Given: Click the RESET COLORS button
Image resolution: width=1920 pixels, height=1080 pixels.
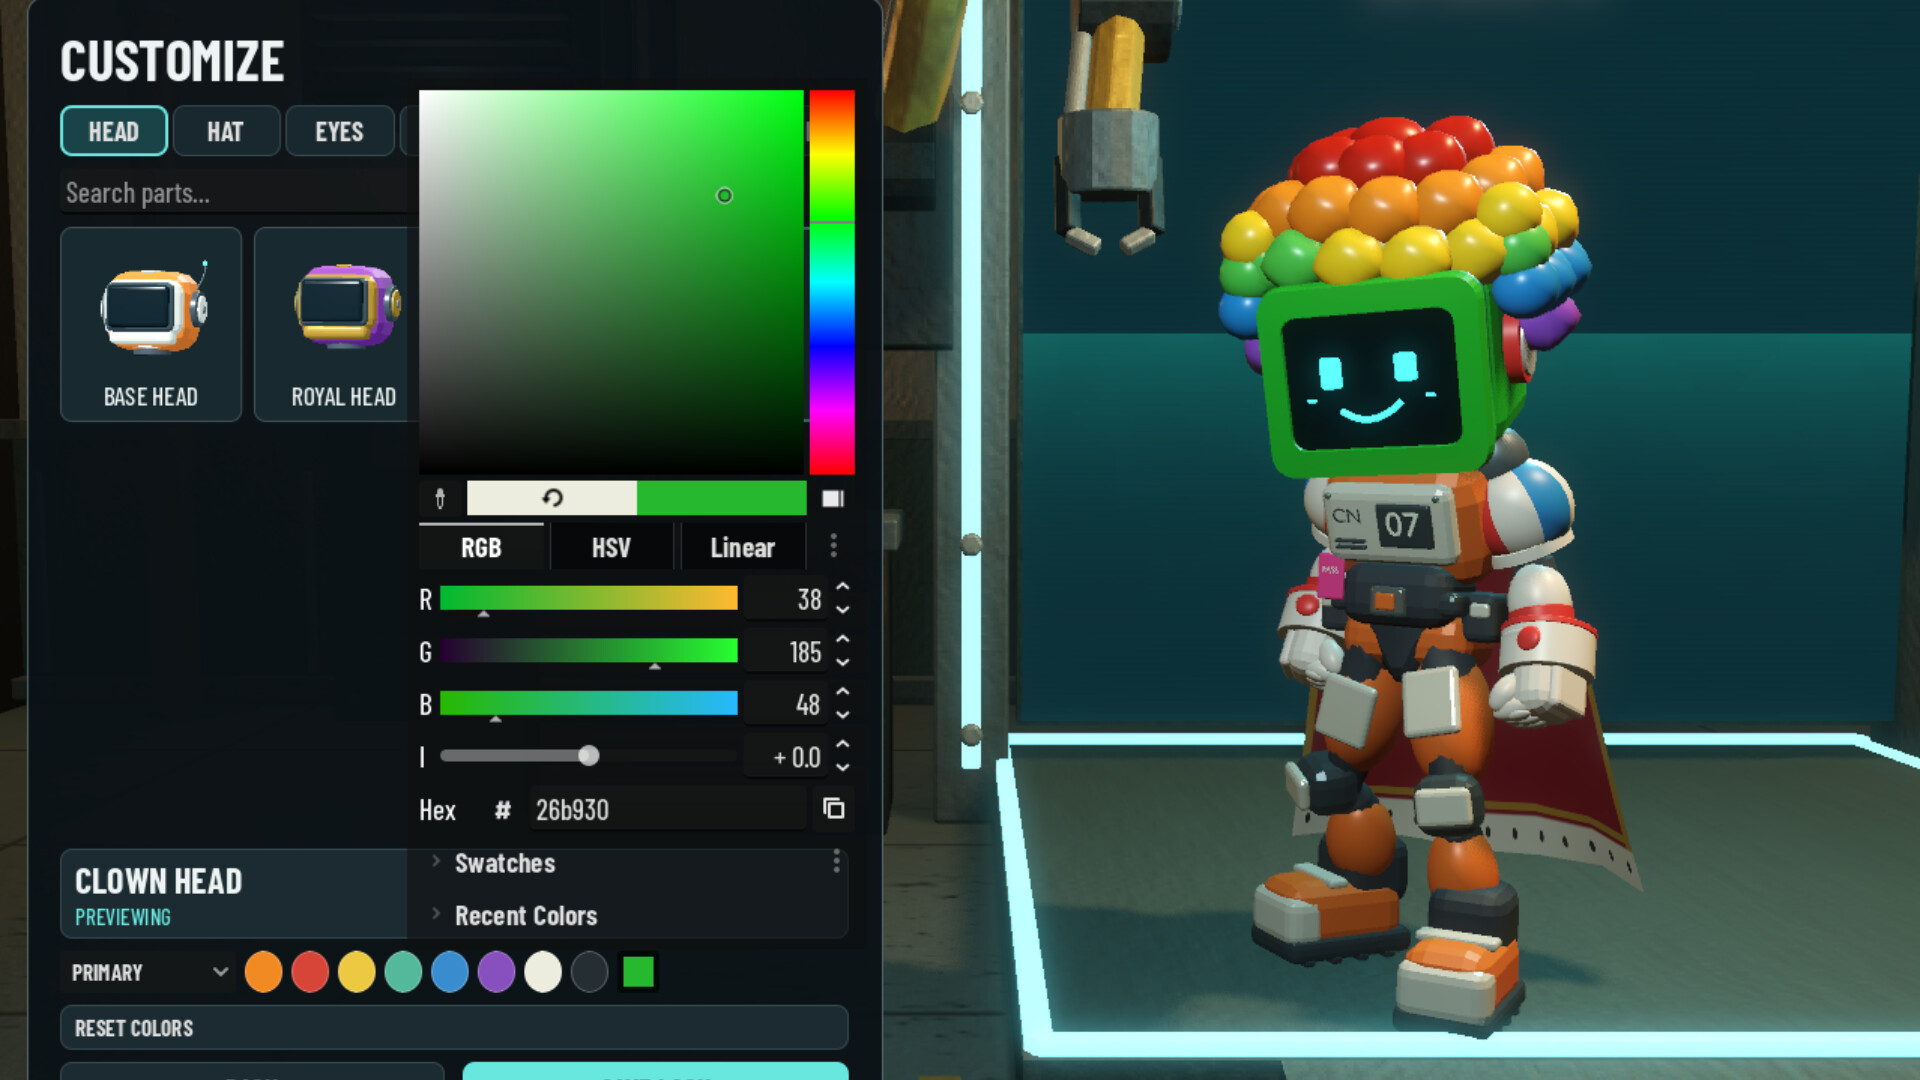Looking at the screenshot, I should tap(454, 1028).
